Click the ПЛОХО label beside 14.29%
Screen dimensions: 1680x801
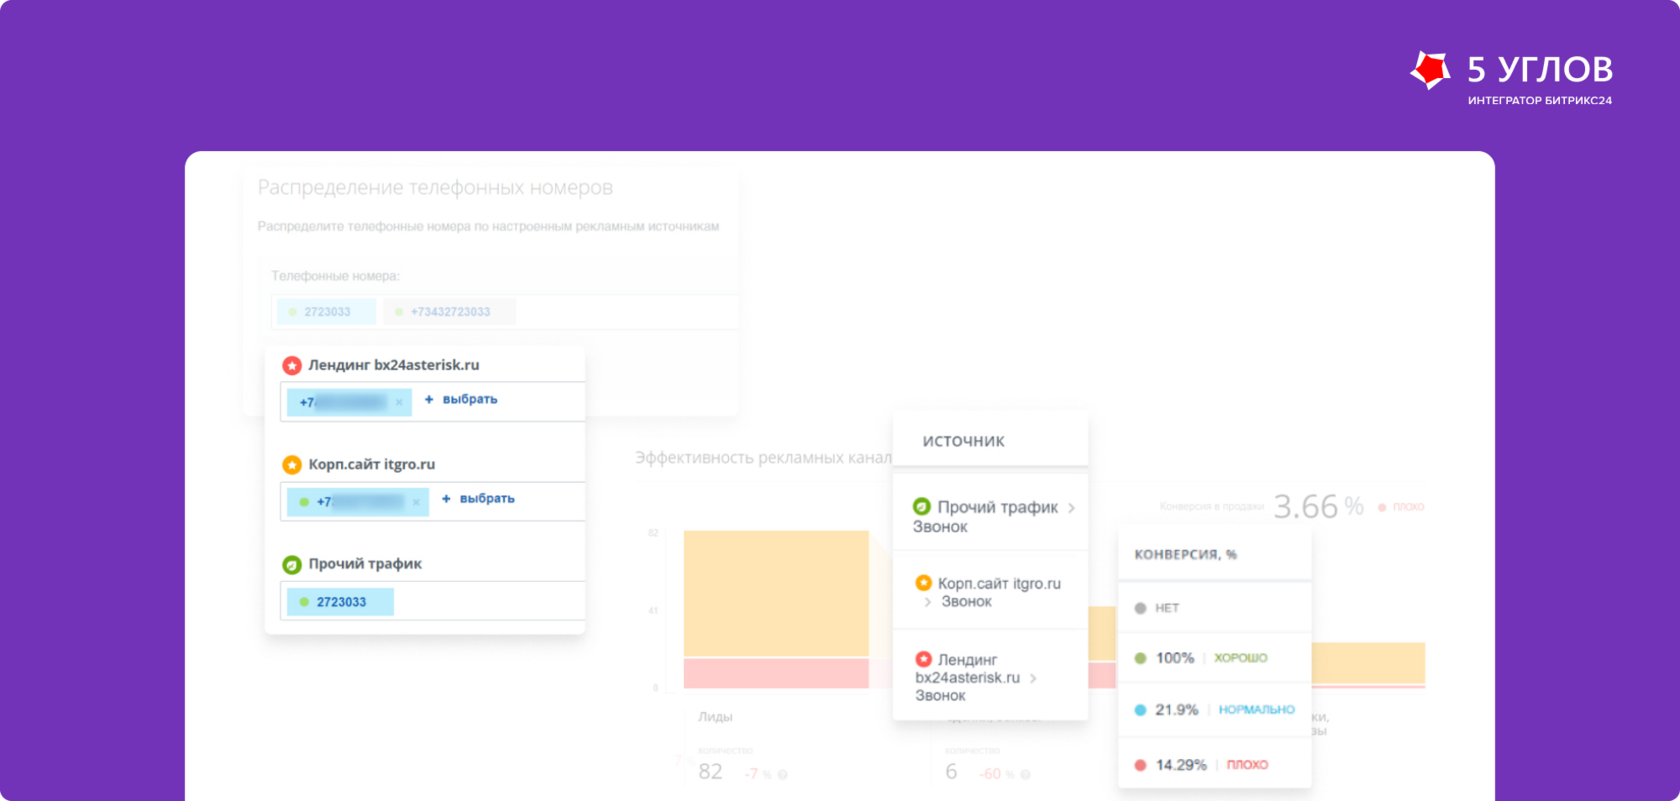pos(1247,765)
